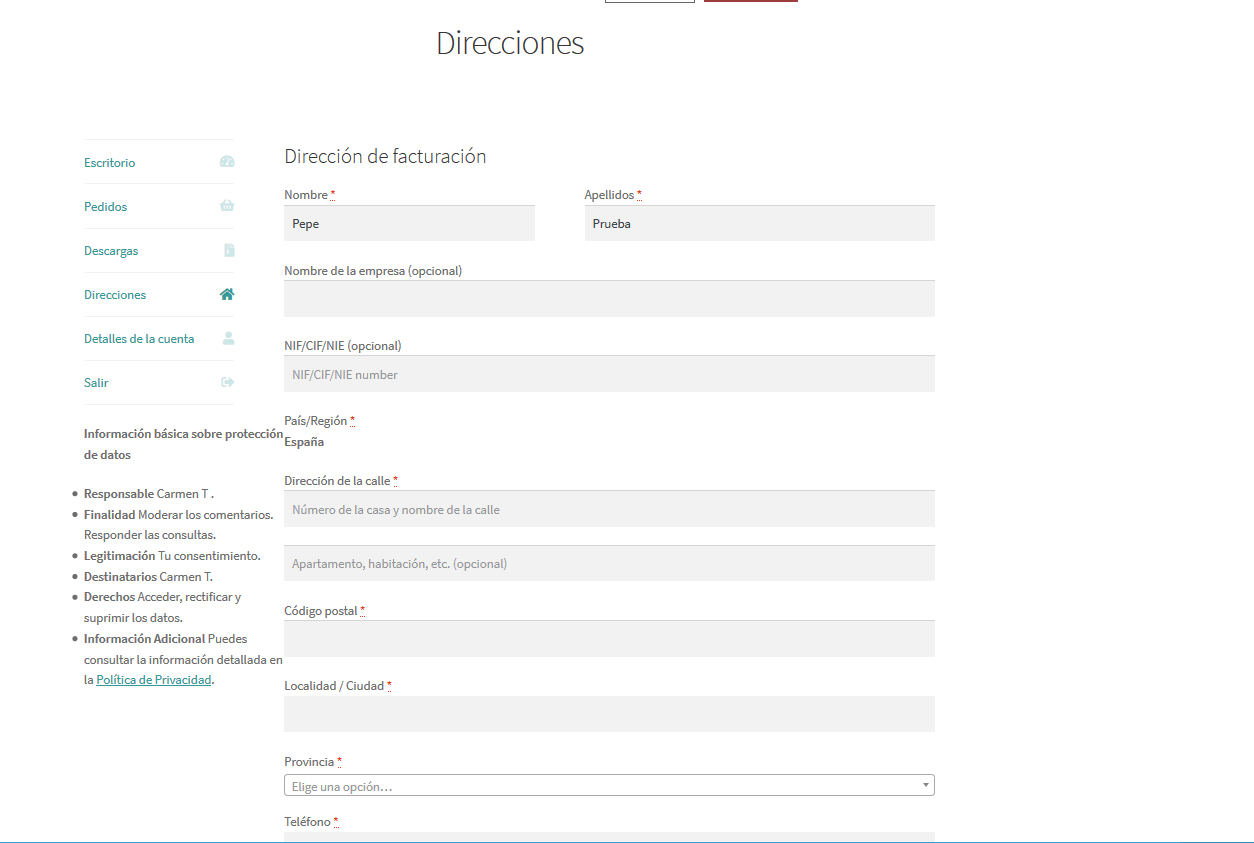Focus the Nombre field containing Pepe
This screenshot has width=1254, height=843.
[409, 223]
